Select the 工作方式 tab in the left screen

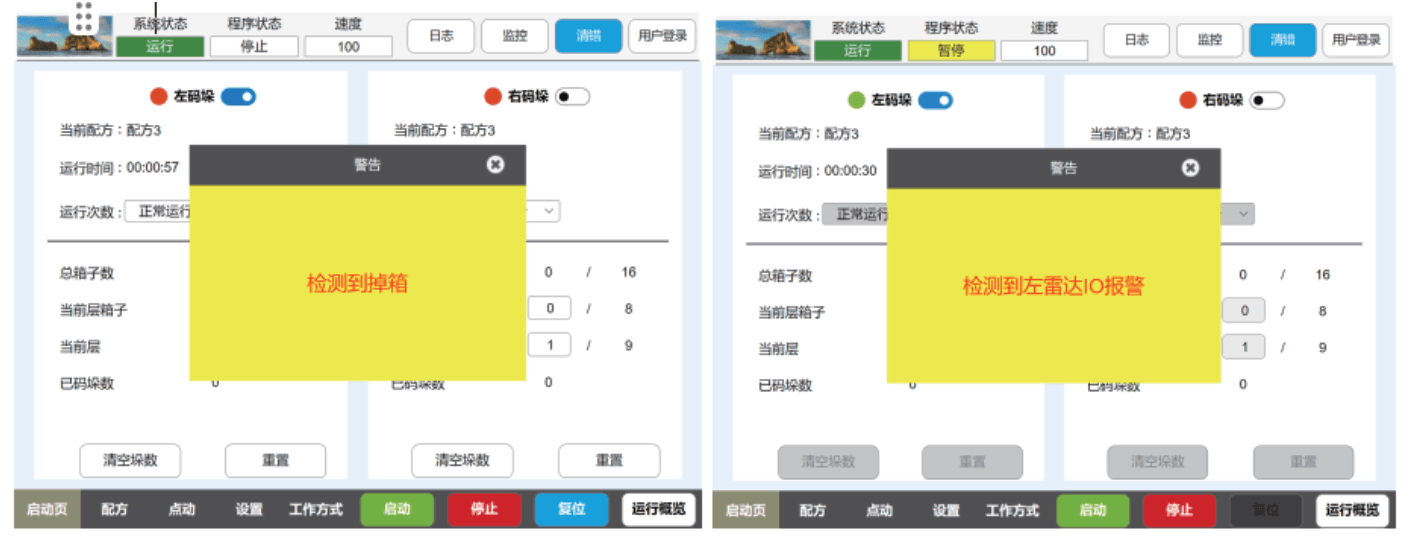[316, 509]
